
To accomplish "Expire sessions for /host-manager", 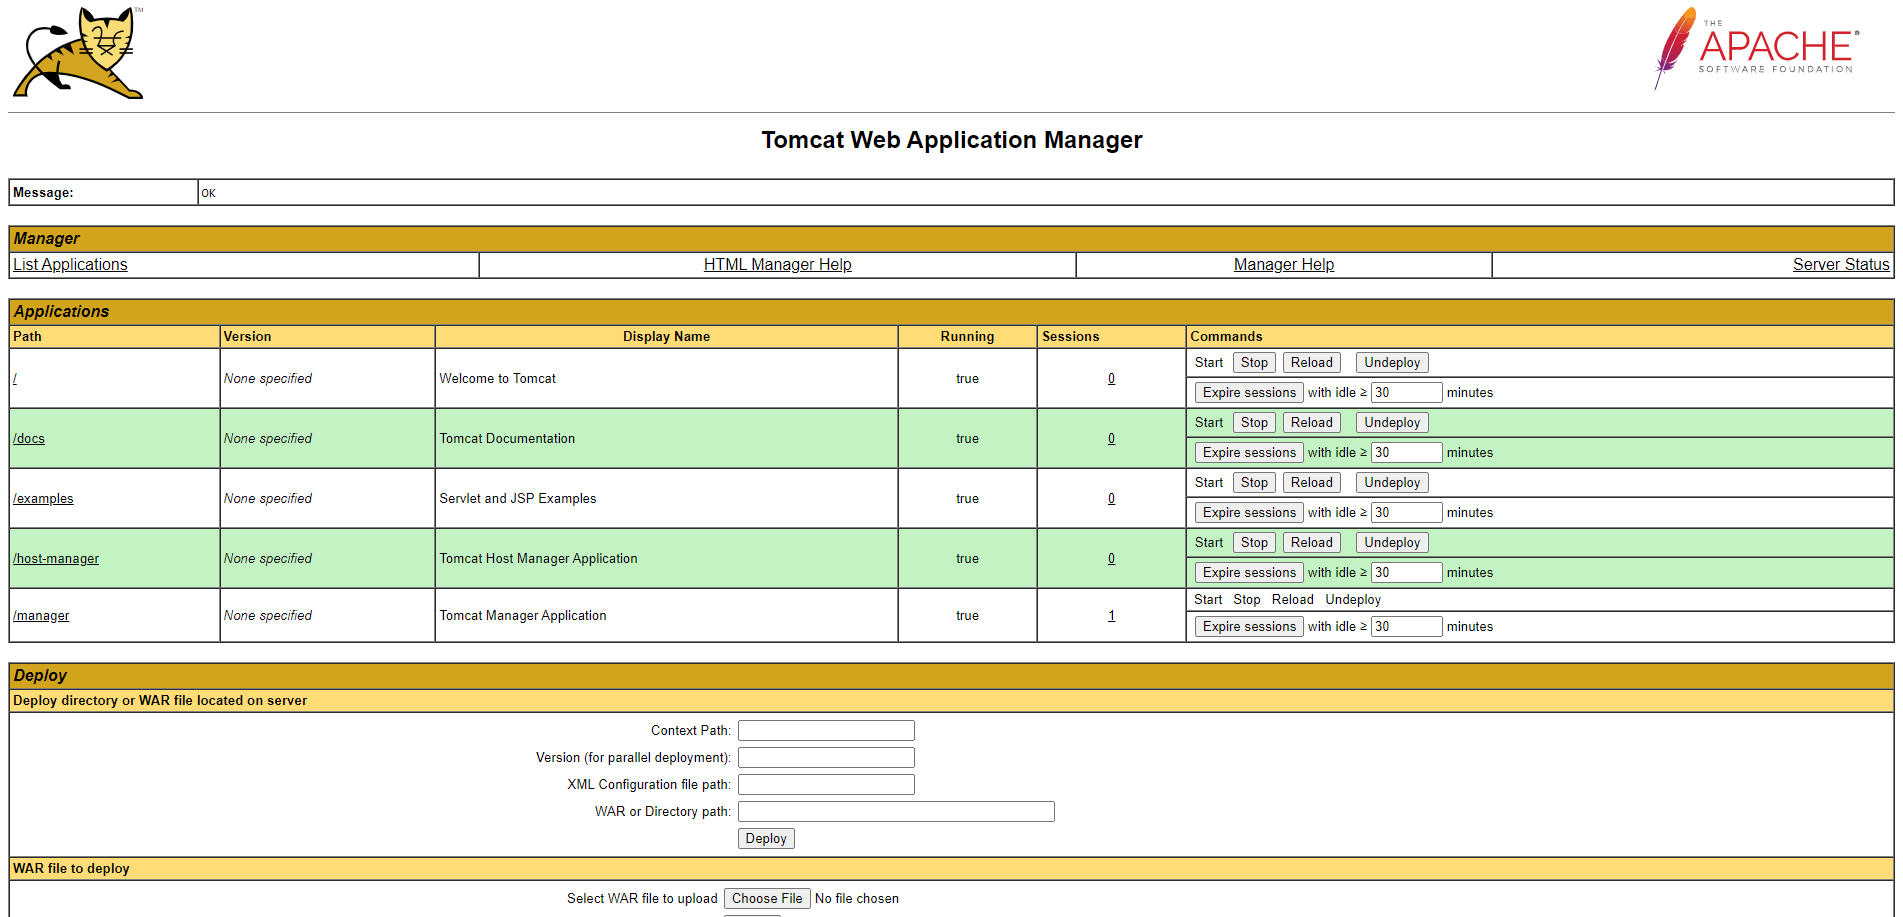I will [1249, 573].
